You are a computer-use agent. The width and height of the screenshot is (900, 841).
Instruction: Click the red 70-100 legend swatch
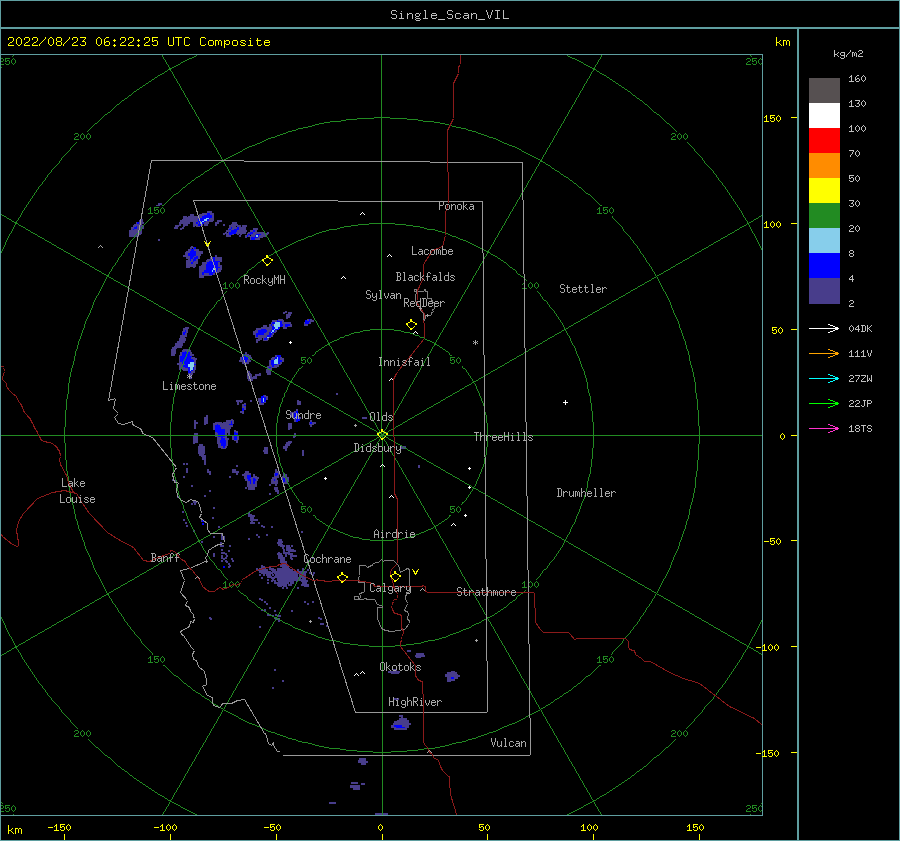click(824, 141)
